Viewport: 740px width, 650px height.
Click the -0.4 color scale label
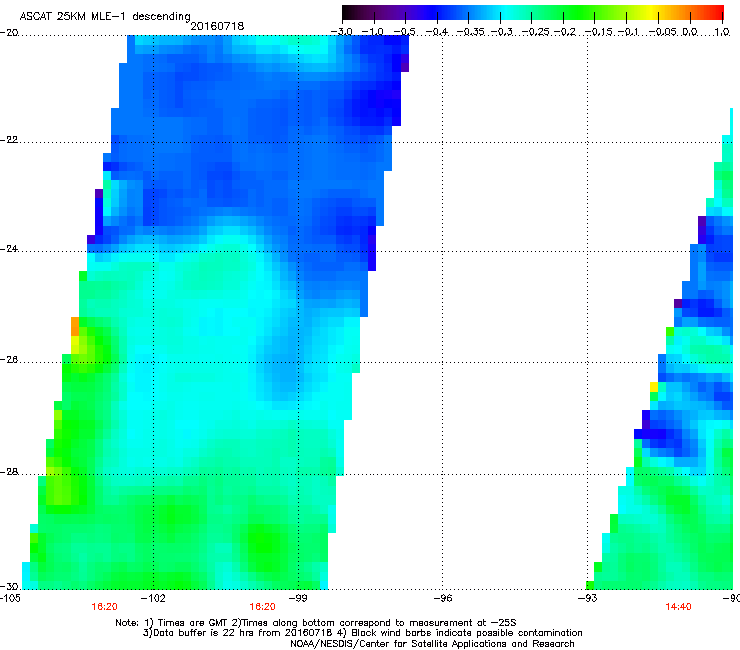(437, 32)
